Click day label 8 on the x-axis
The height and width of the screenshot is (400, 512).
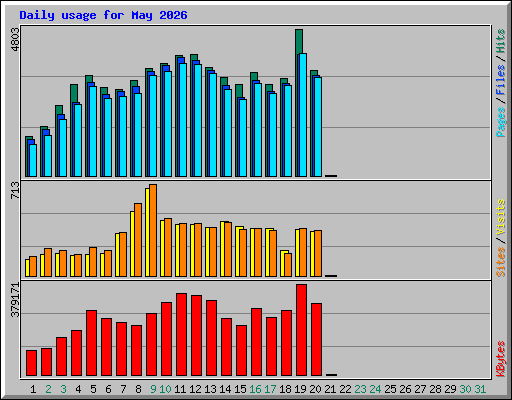[x=138, y=389]
